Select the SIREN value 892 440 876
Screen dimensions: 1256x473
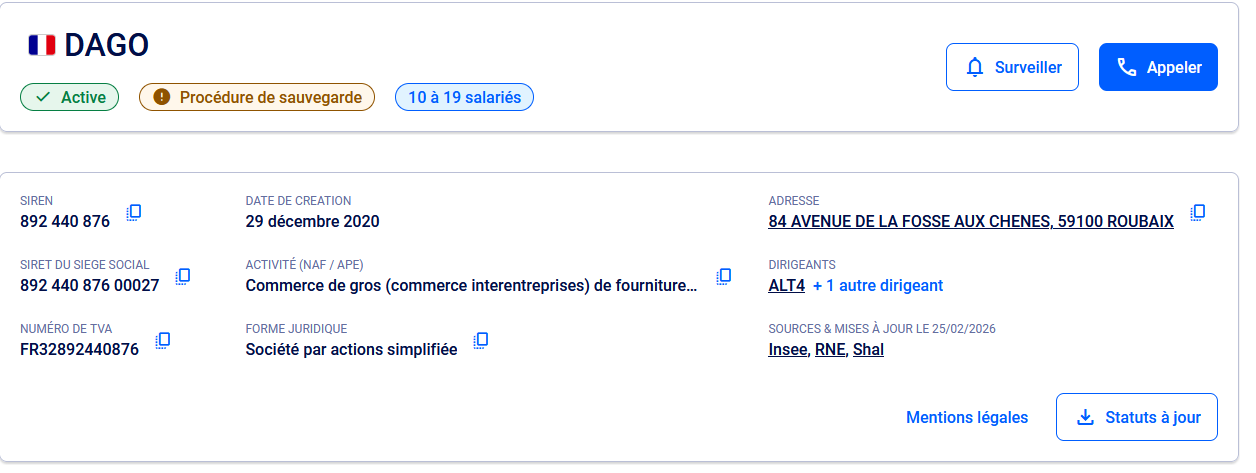(65, 222)
